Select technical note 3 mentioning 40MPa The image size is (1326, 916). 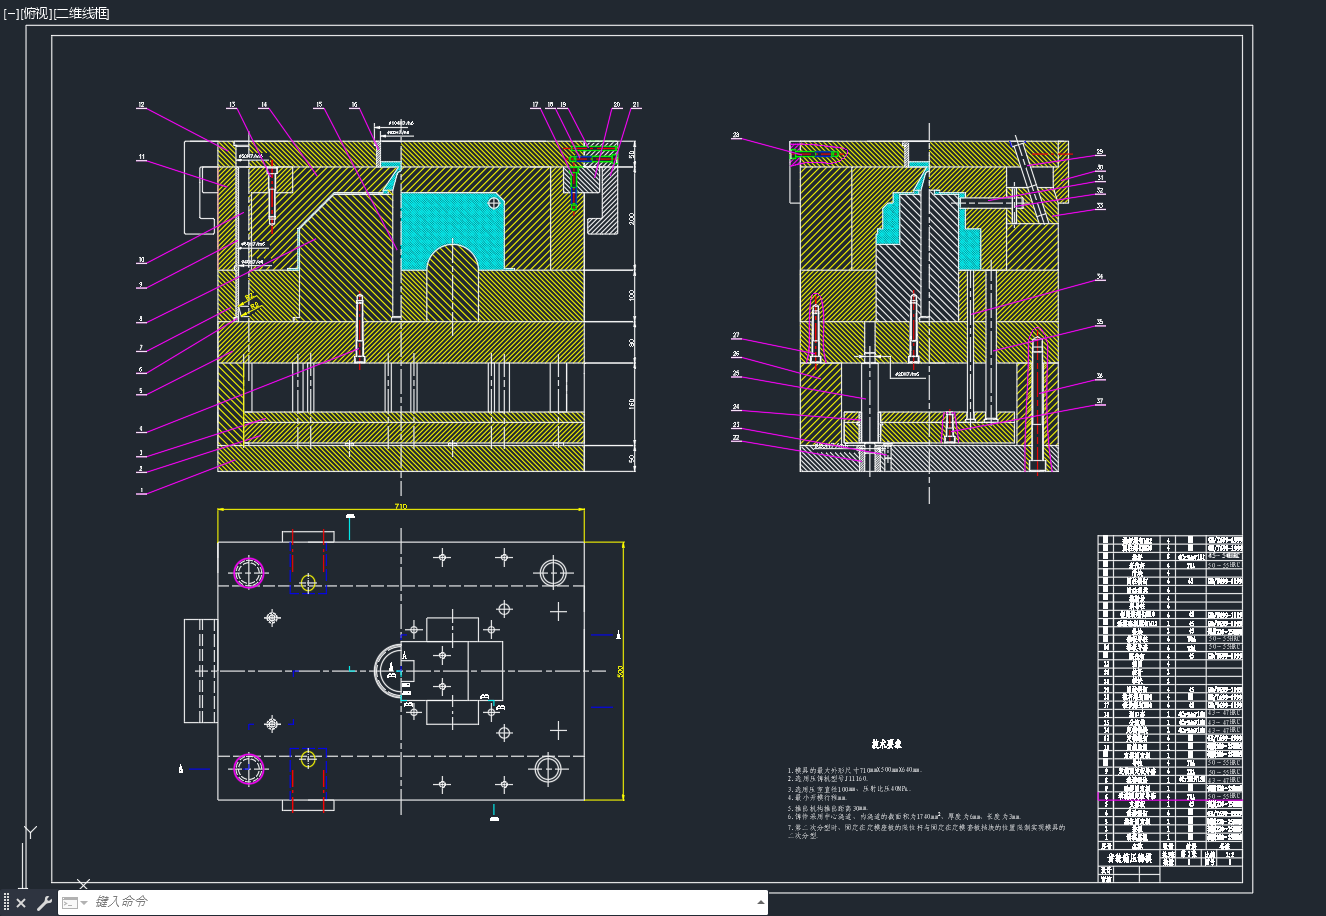click(849, 789)
